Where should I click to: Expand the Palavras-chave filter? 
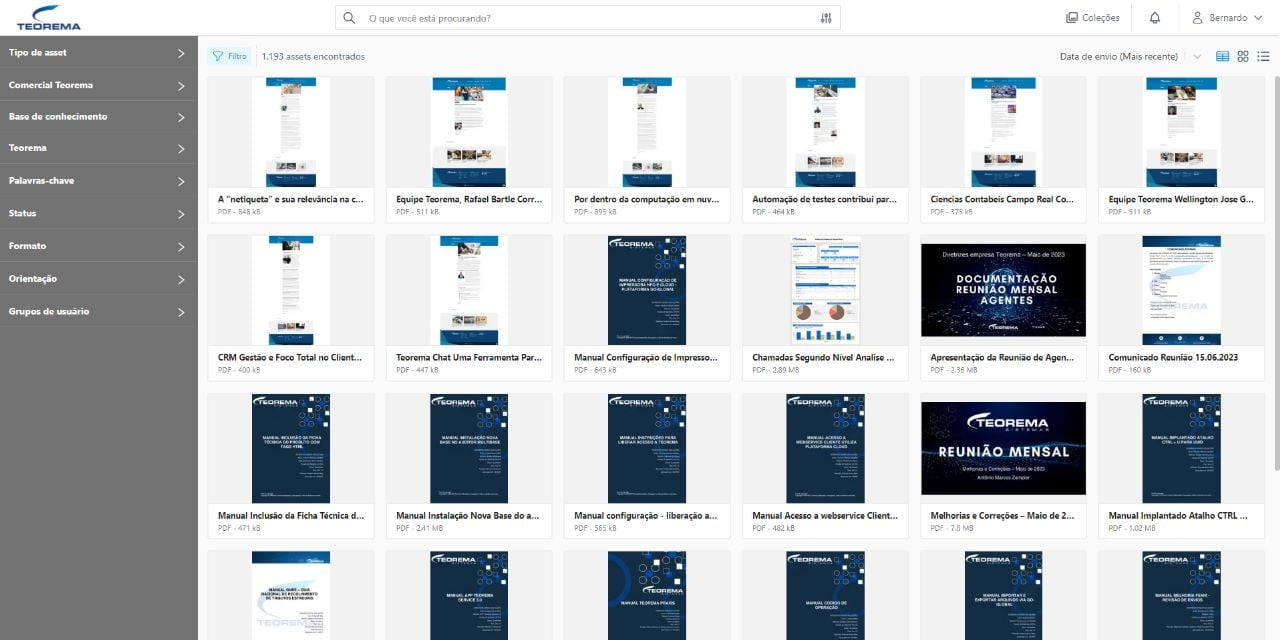[99, 181]
